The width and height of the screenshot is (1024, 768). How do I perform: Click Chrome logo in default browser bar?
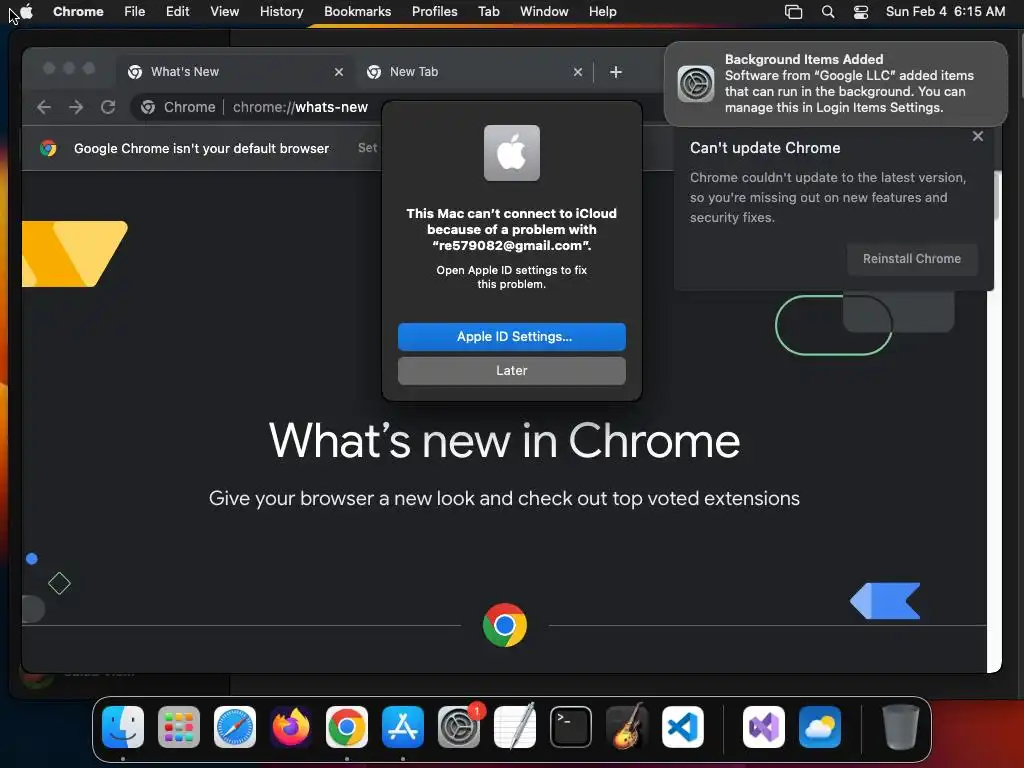pos(48,148)
